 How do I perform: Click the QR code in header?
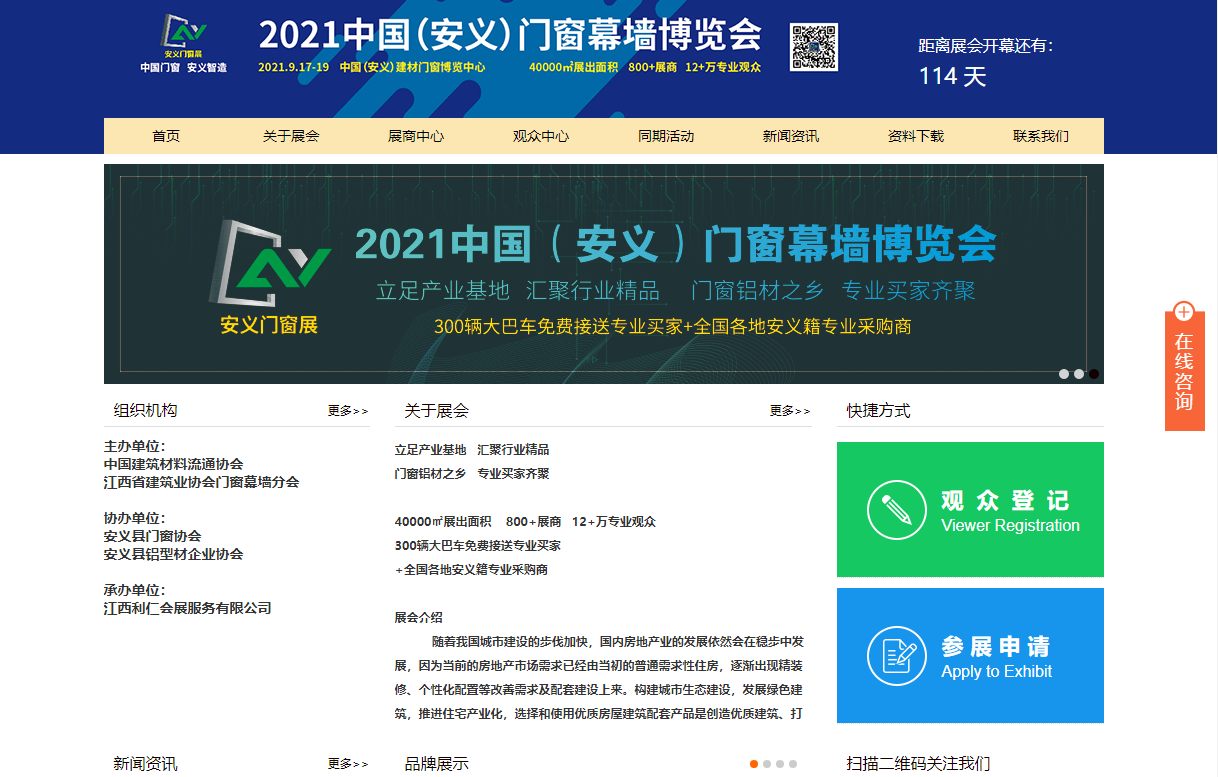[814, 47]
